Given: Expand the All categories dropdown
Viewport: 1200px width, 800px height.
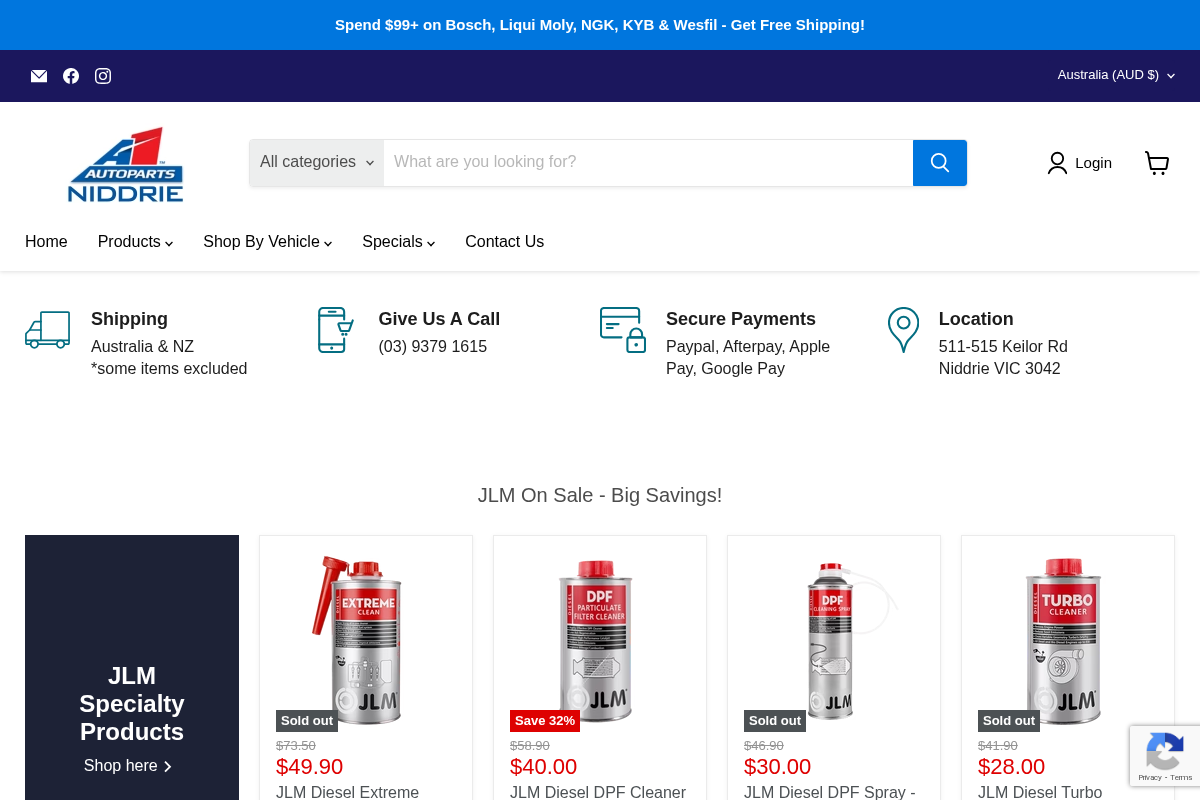Looking at the screenshot, I should click(315, 162).
